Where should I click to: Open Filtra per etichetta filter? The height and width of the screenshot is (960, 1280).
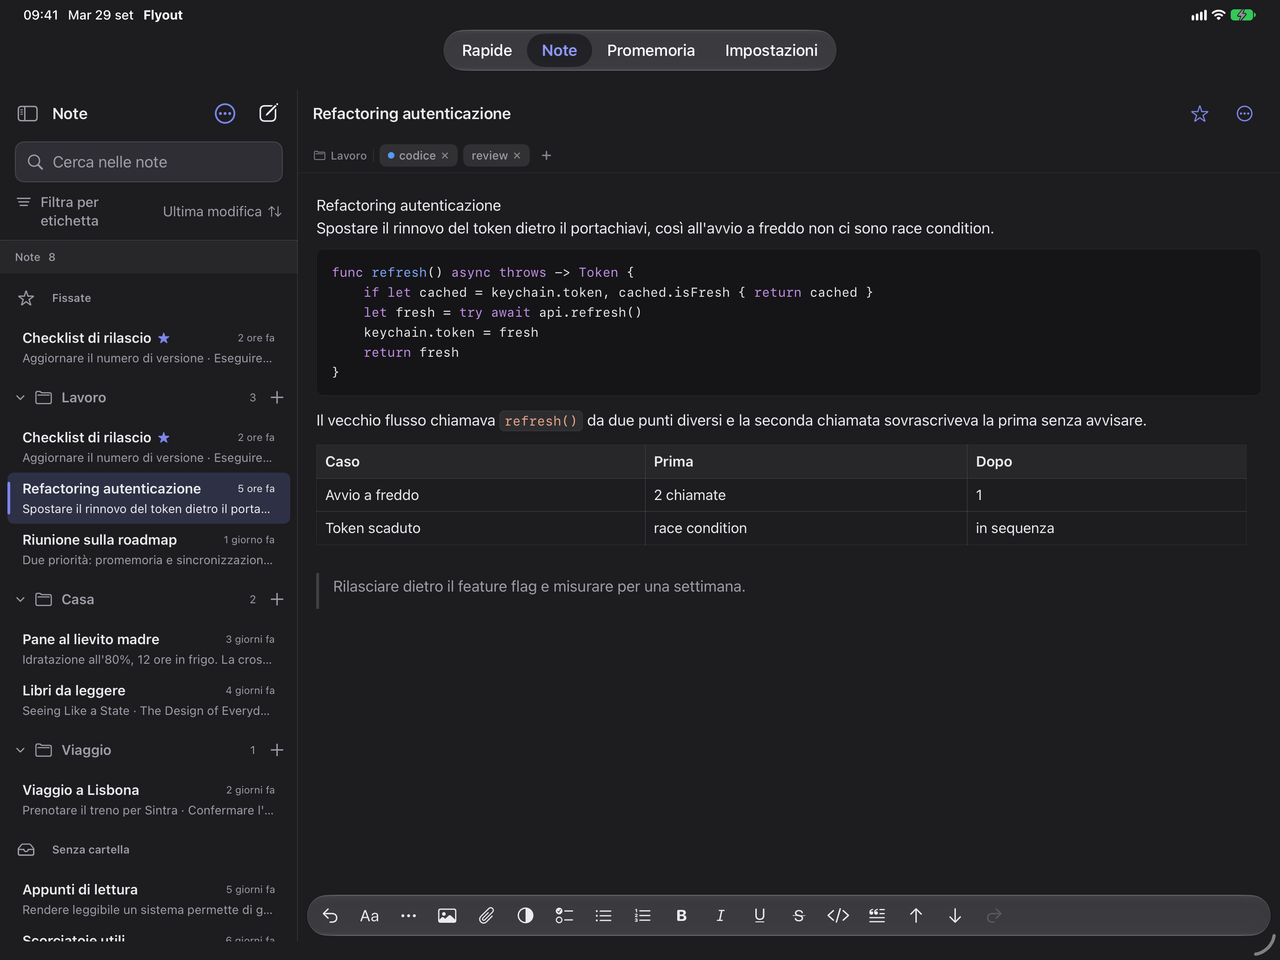(x=58, y=211)
